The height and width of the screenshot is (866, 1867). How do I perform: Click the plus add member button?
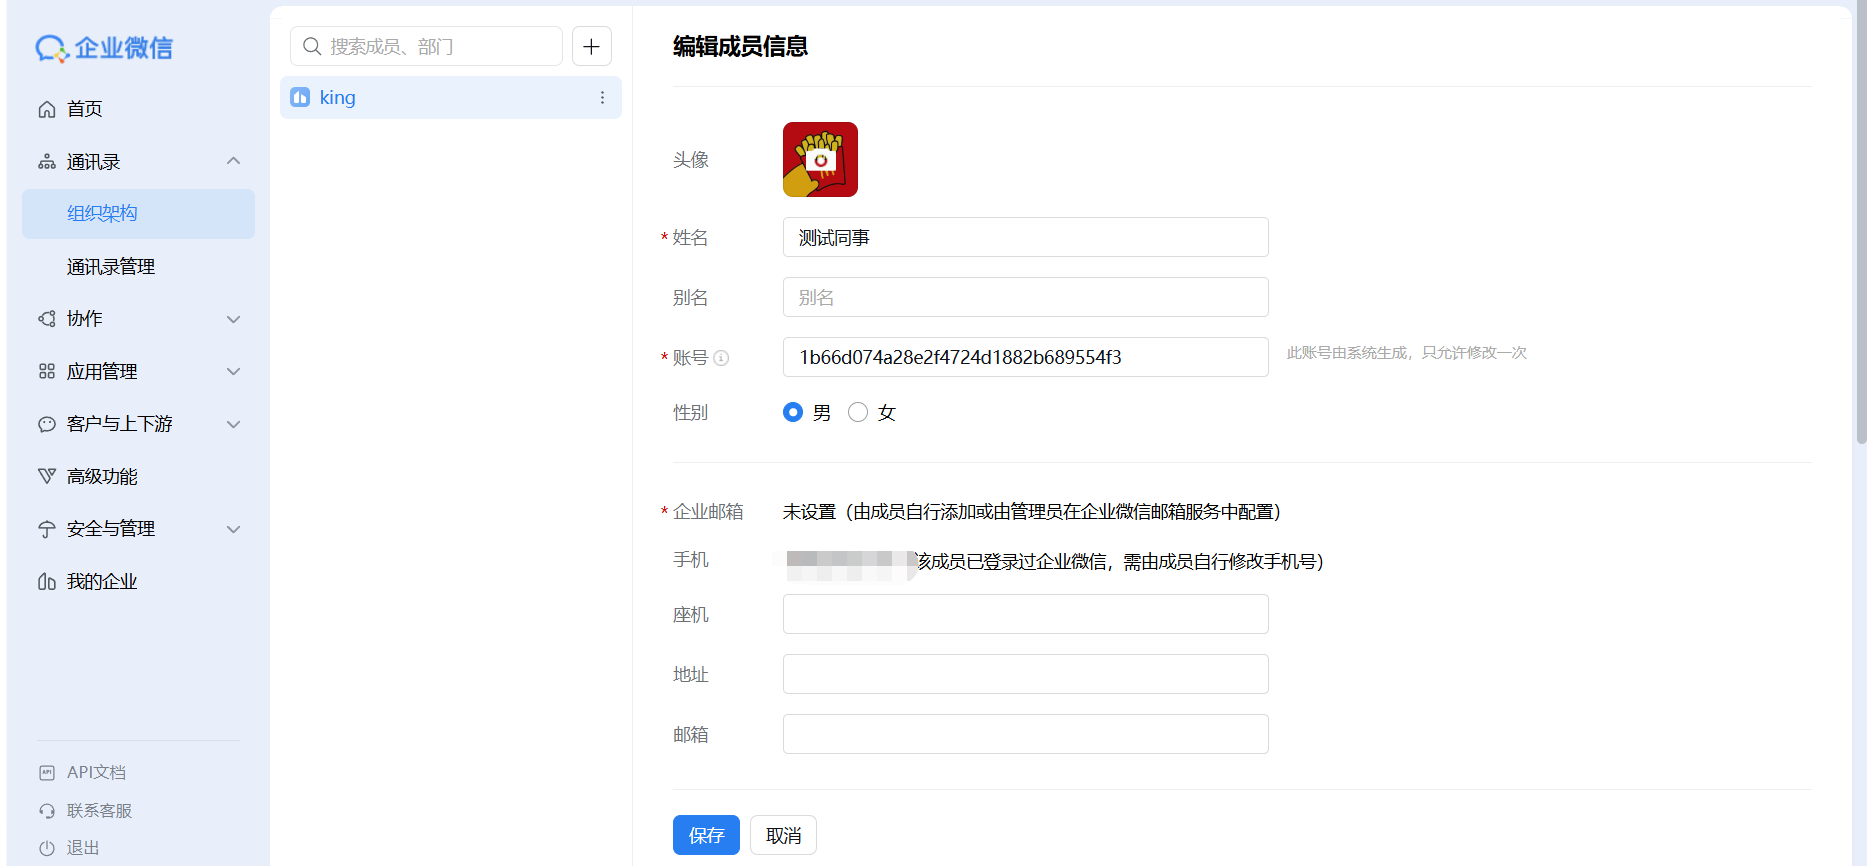click(x=592, y=46)
